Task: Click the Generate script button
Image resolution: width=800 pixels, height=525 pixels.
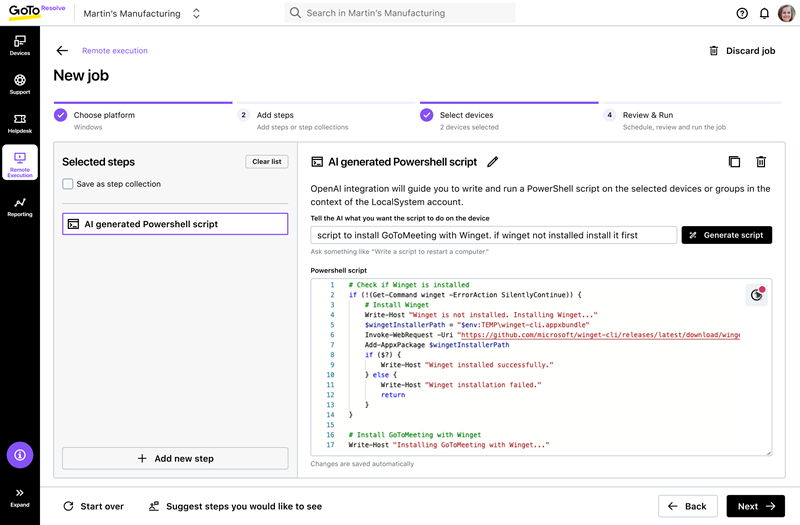Action: coord(727,235)
